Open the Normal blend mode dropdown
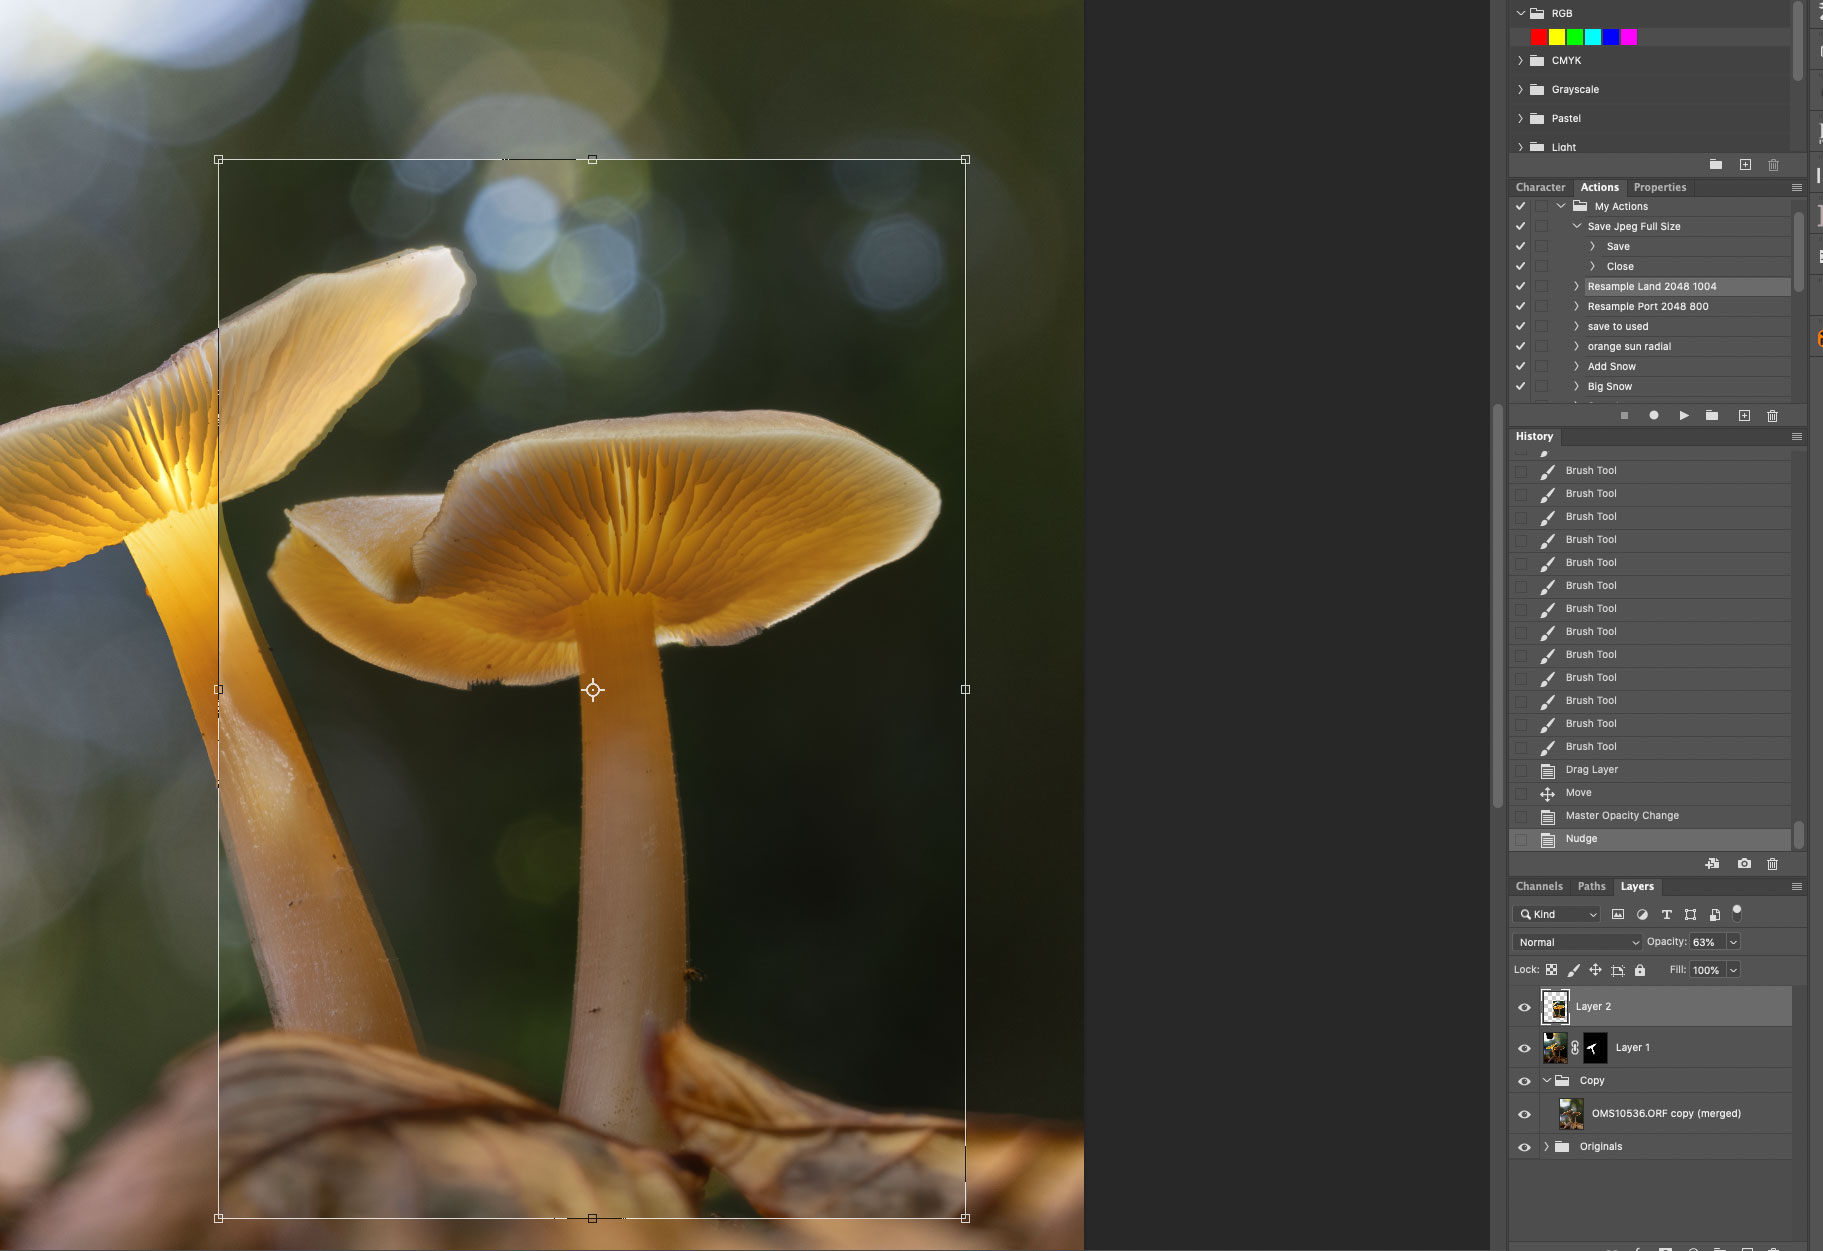 click(1577, 941)
